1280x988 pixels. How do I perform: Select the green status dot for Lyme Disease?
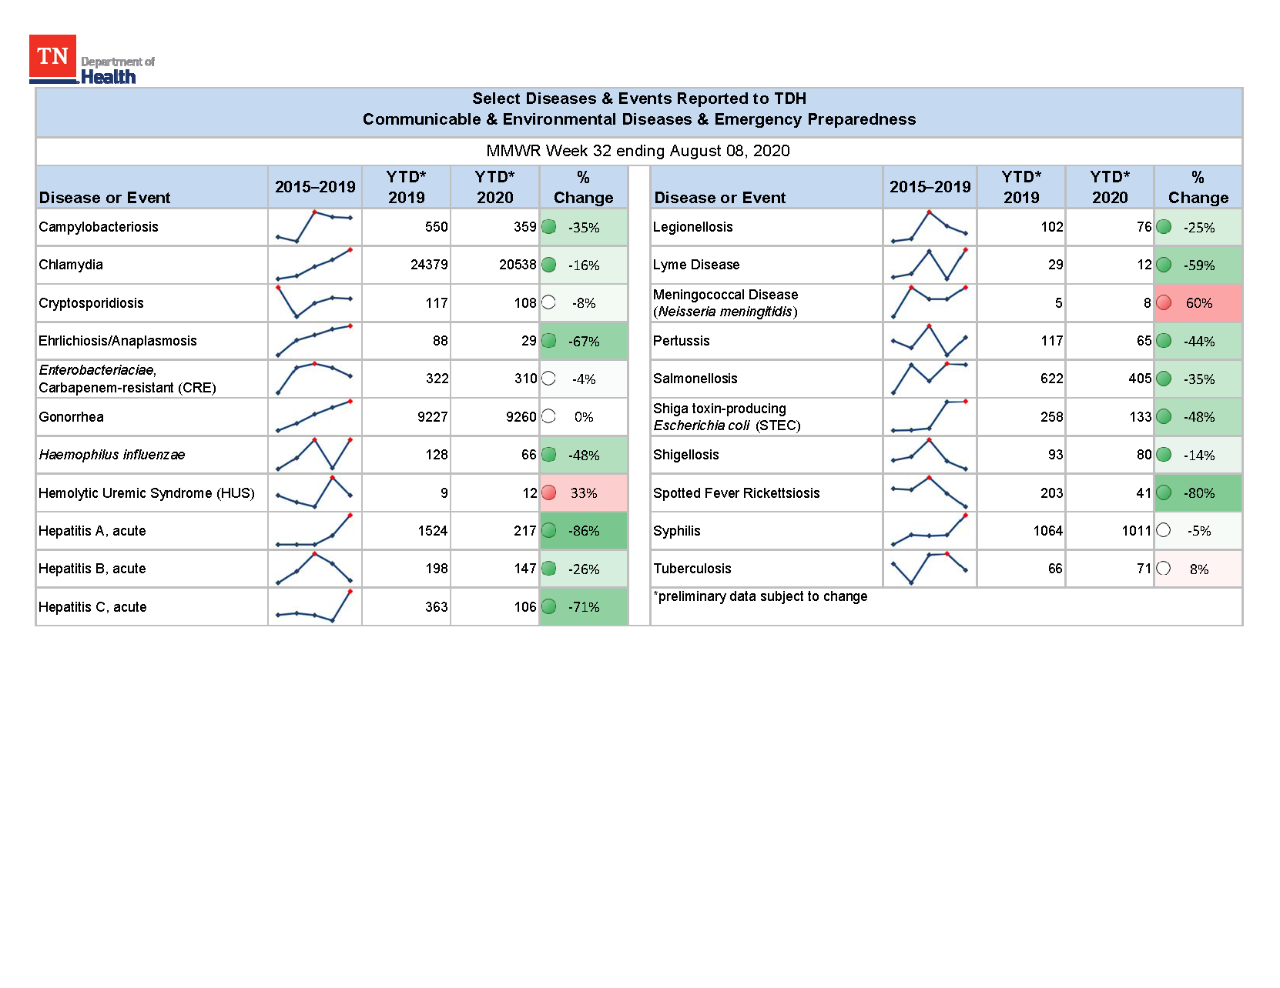[x=1164, y=265]
